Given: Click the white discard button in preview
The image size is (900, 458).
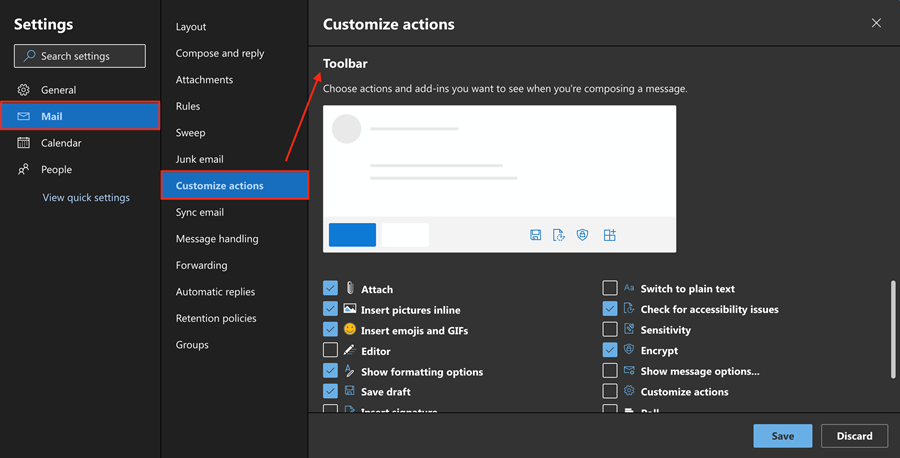Looking at the screenshot, I should pos(405,235).
